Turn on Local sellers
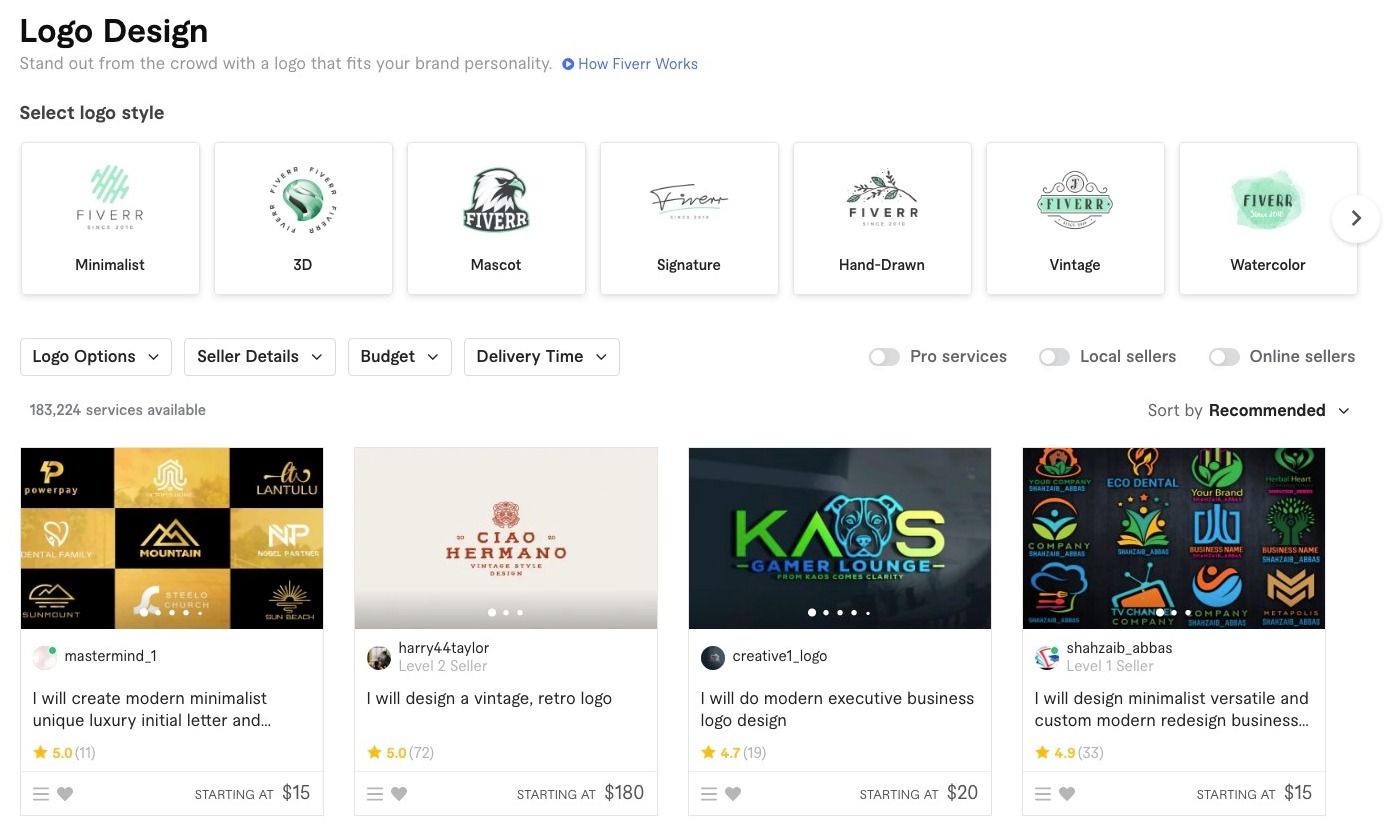This screenshot has height=834, width=1393. [1054, 356]
